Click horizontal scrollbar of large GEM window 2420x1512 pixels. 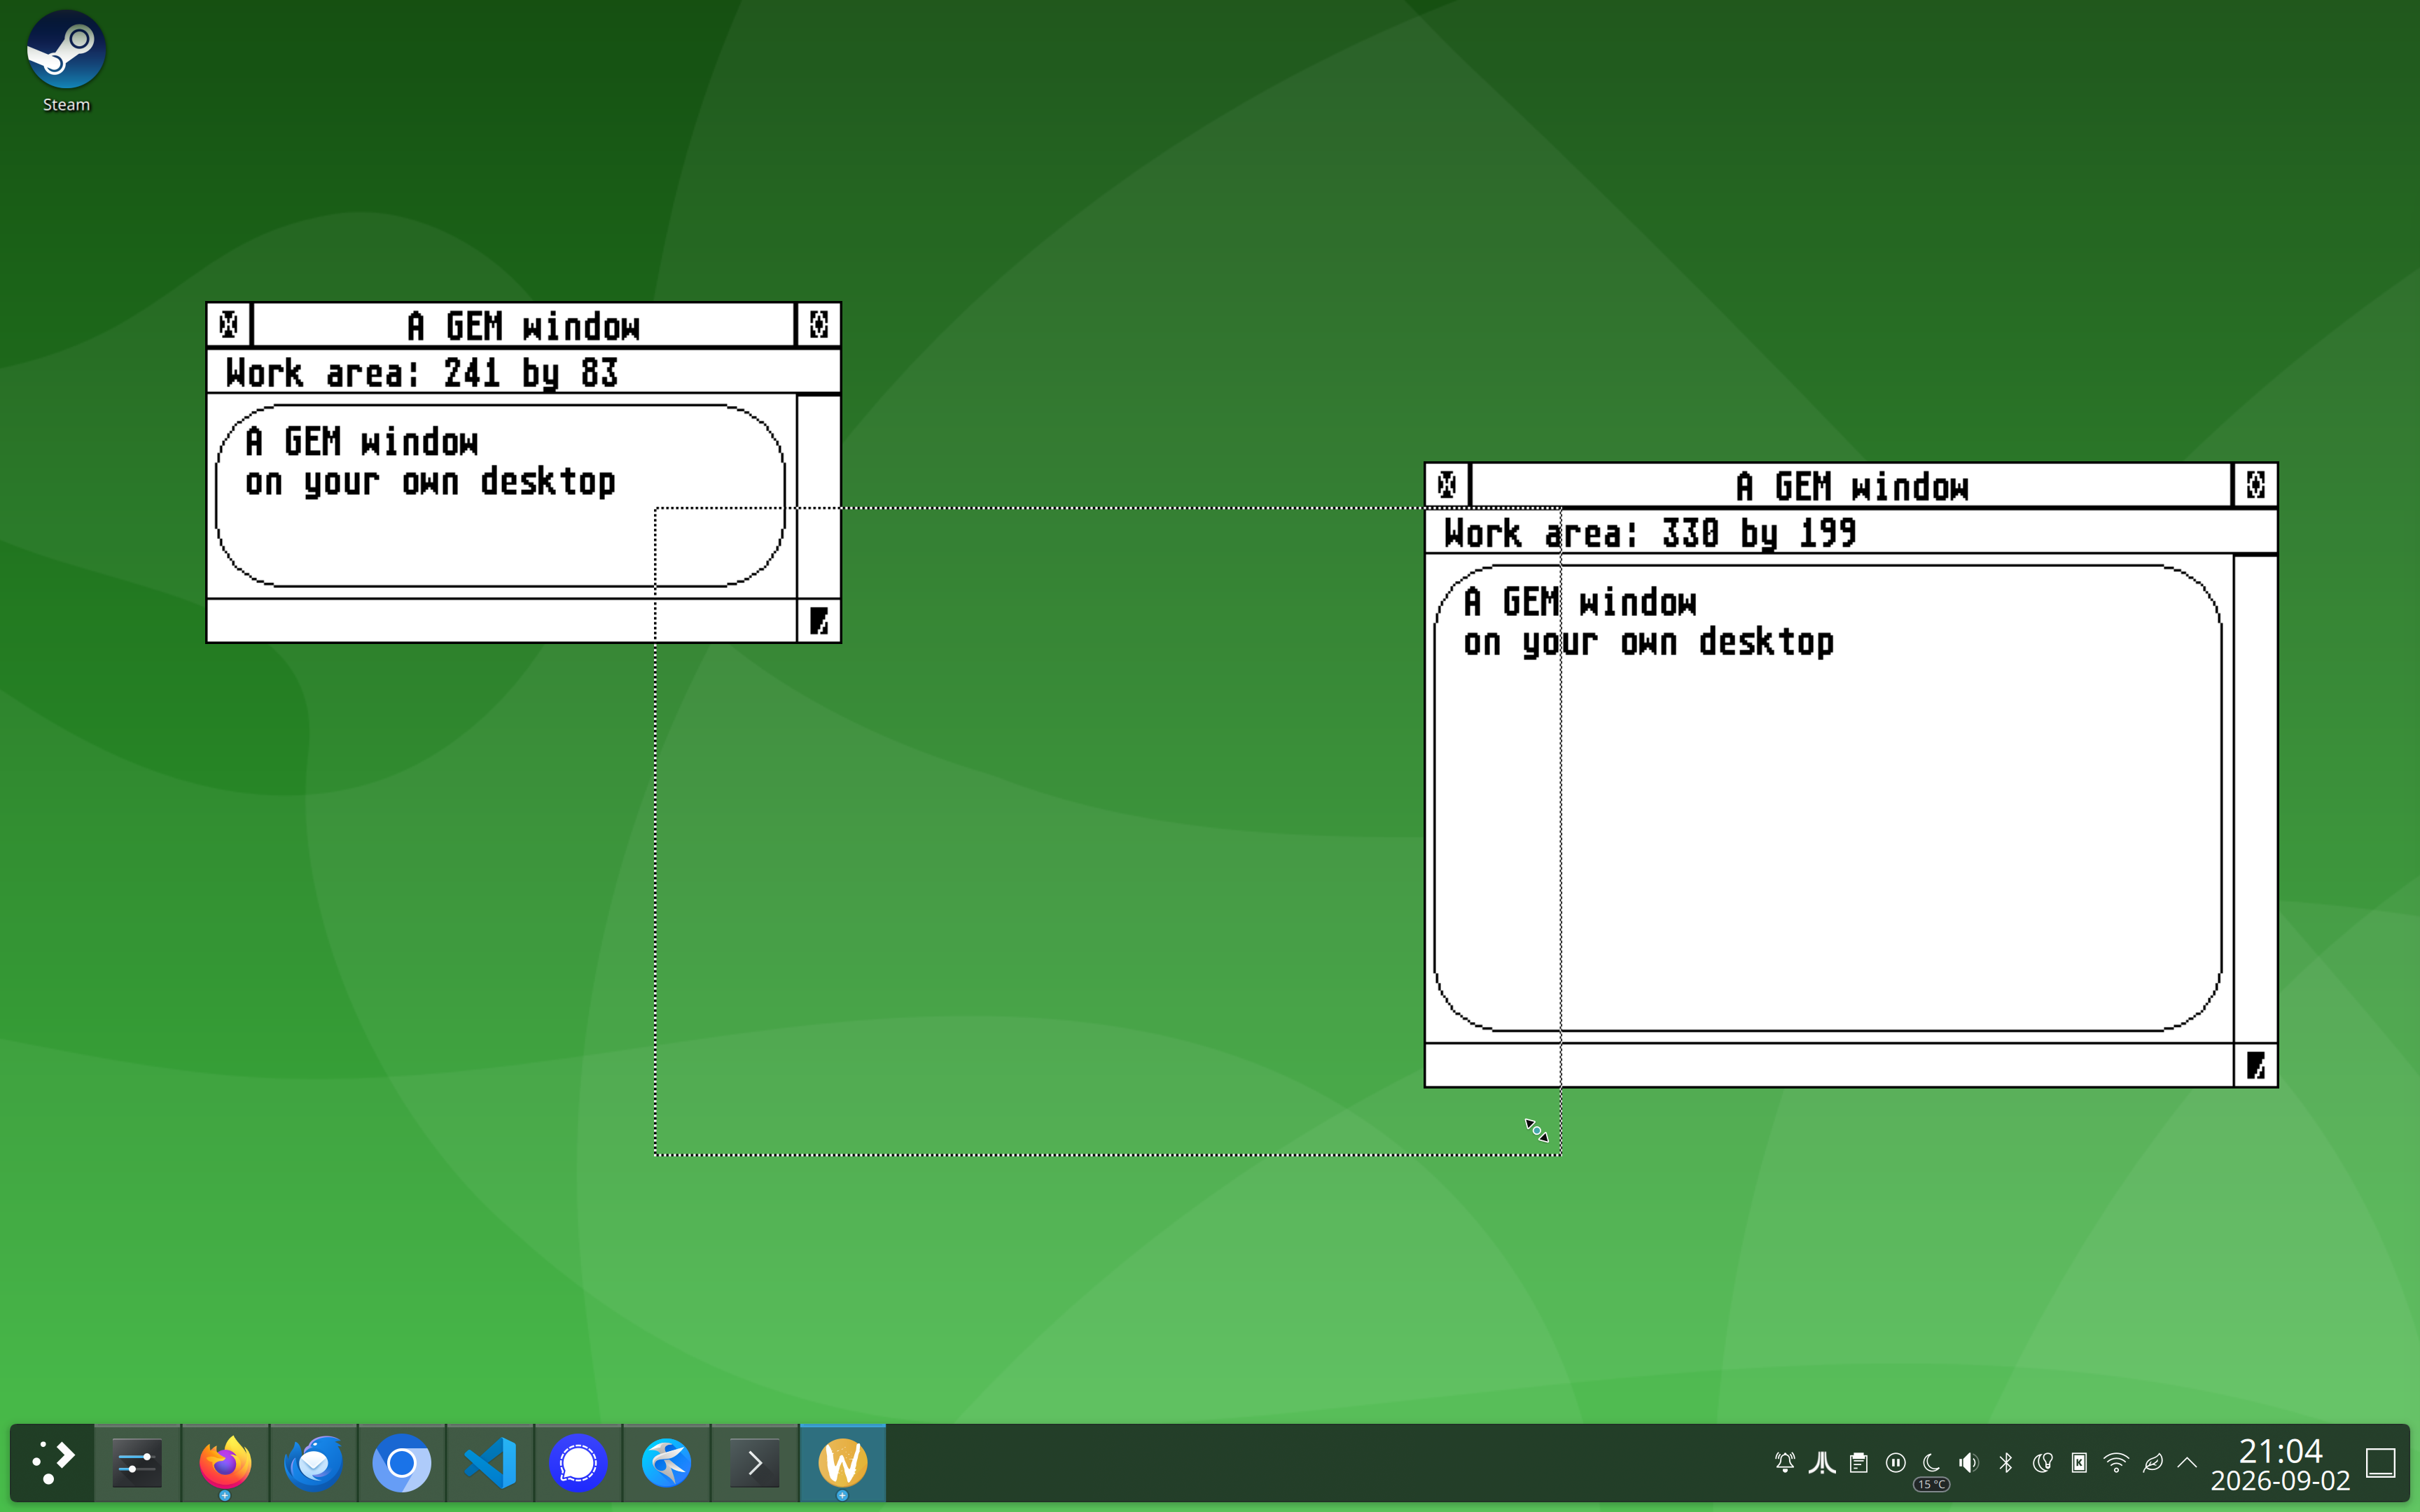pos(1829,1065)
